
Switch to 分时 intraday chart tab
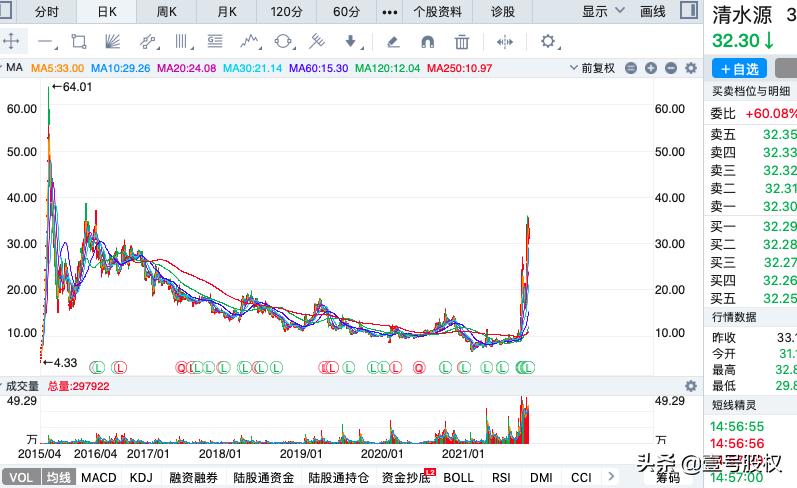pos(46,11)
